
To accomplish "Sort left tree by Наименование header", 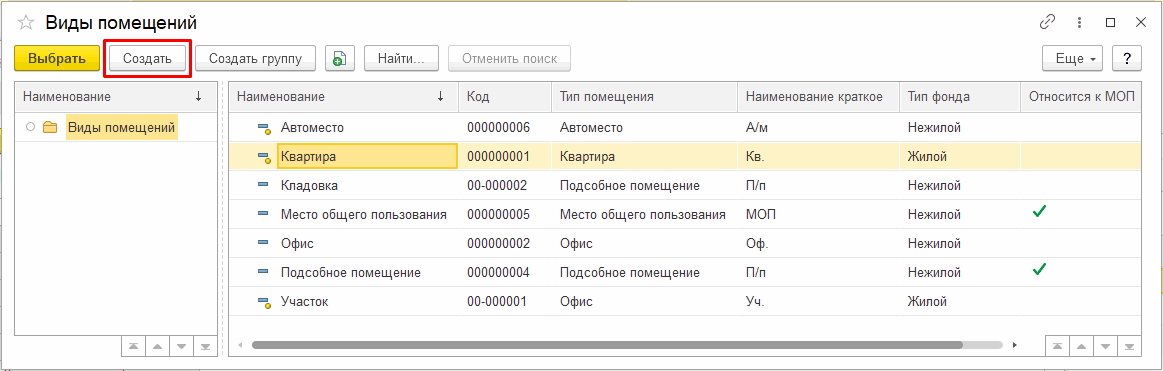I will [x=116, y=96].
